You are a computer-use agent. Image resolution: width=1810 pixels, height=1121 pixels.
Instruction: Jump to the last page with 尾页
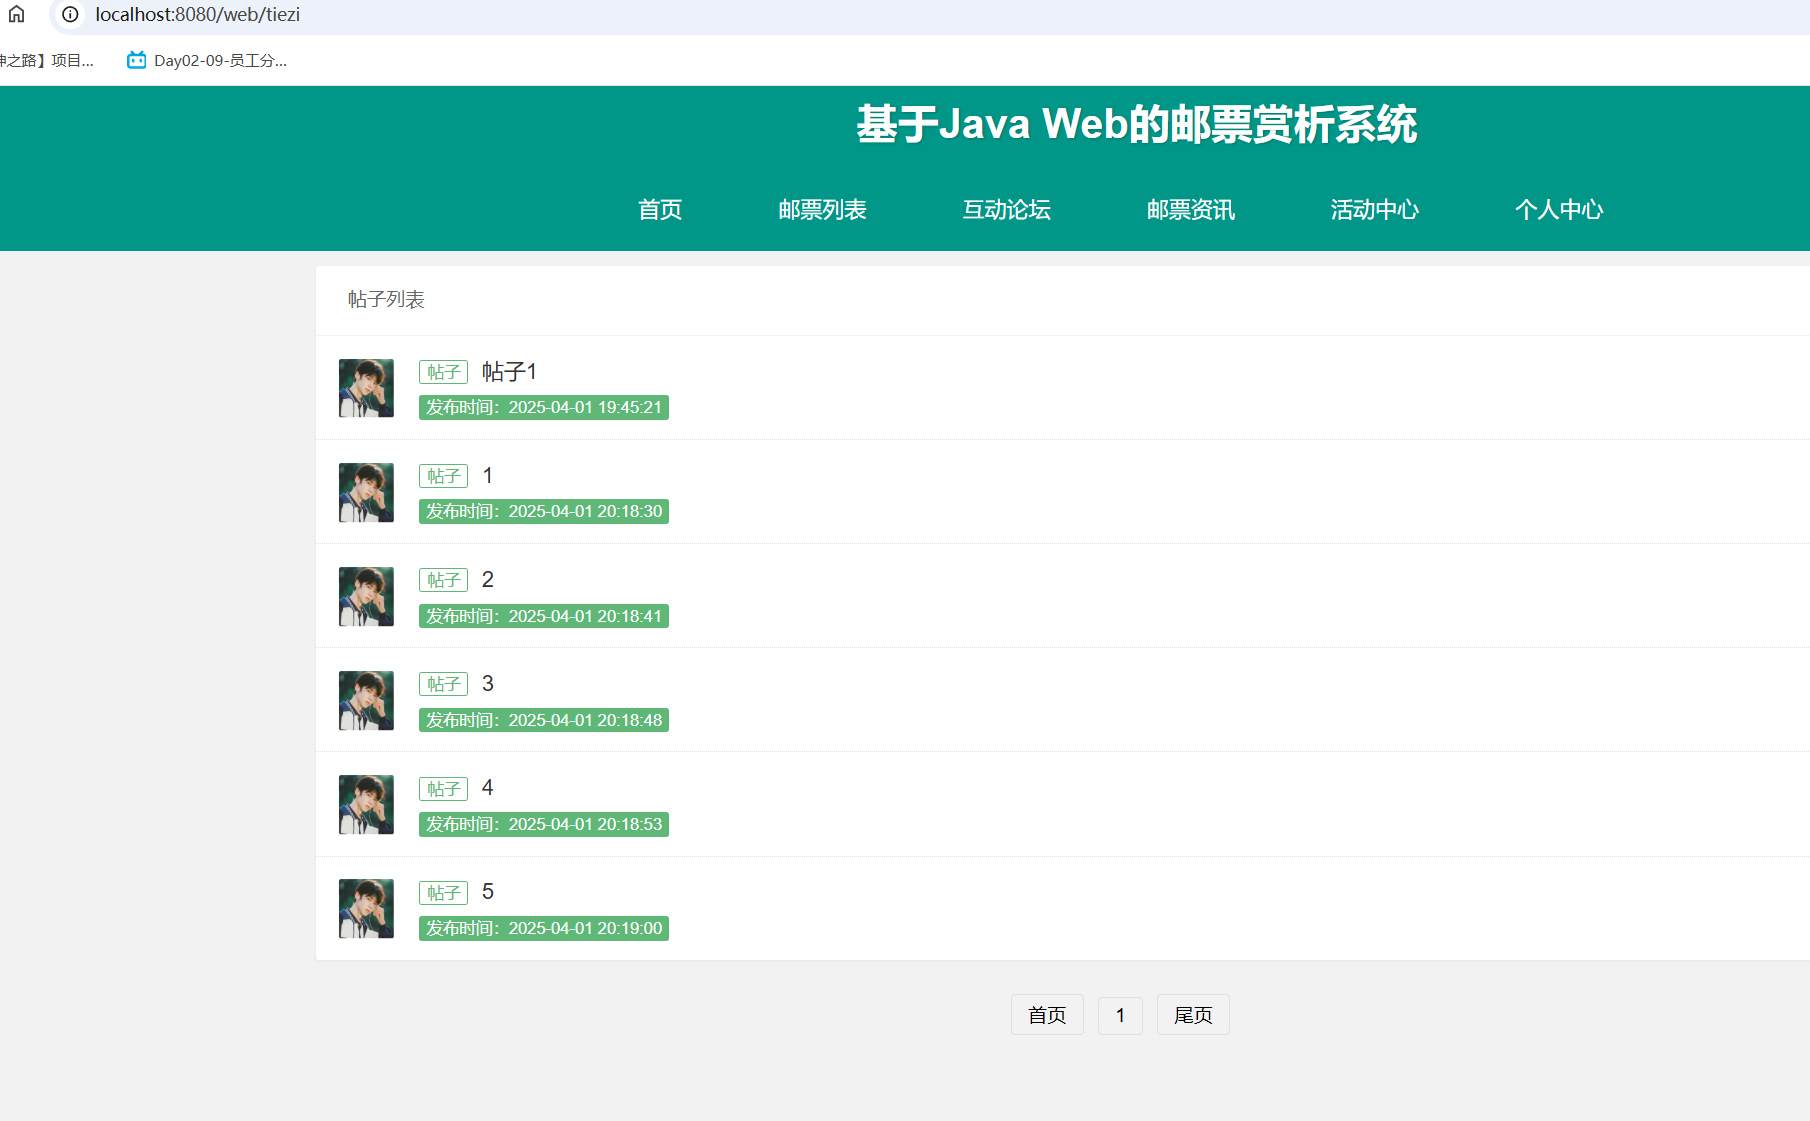coord(1193,1015)
